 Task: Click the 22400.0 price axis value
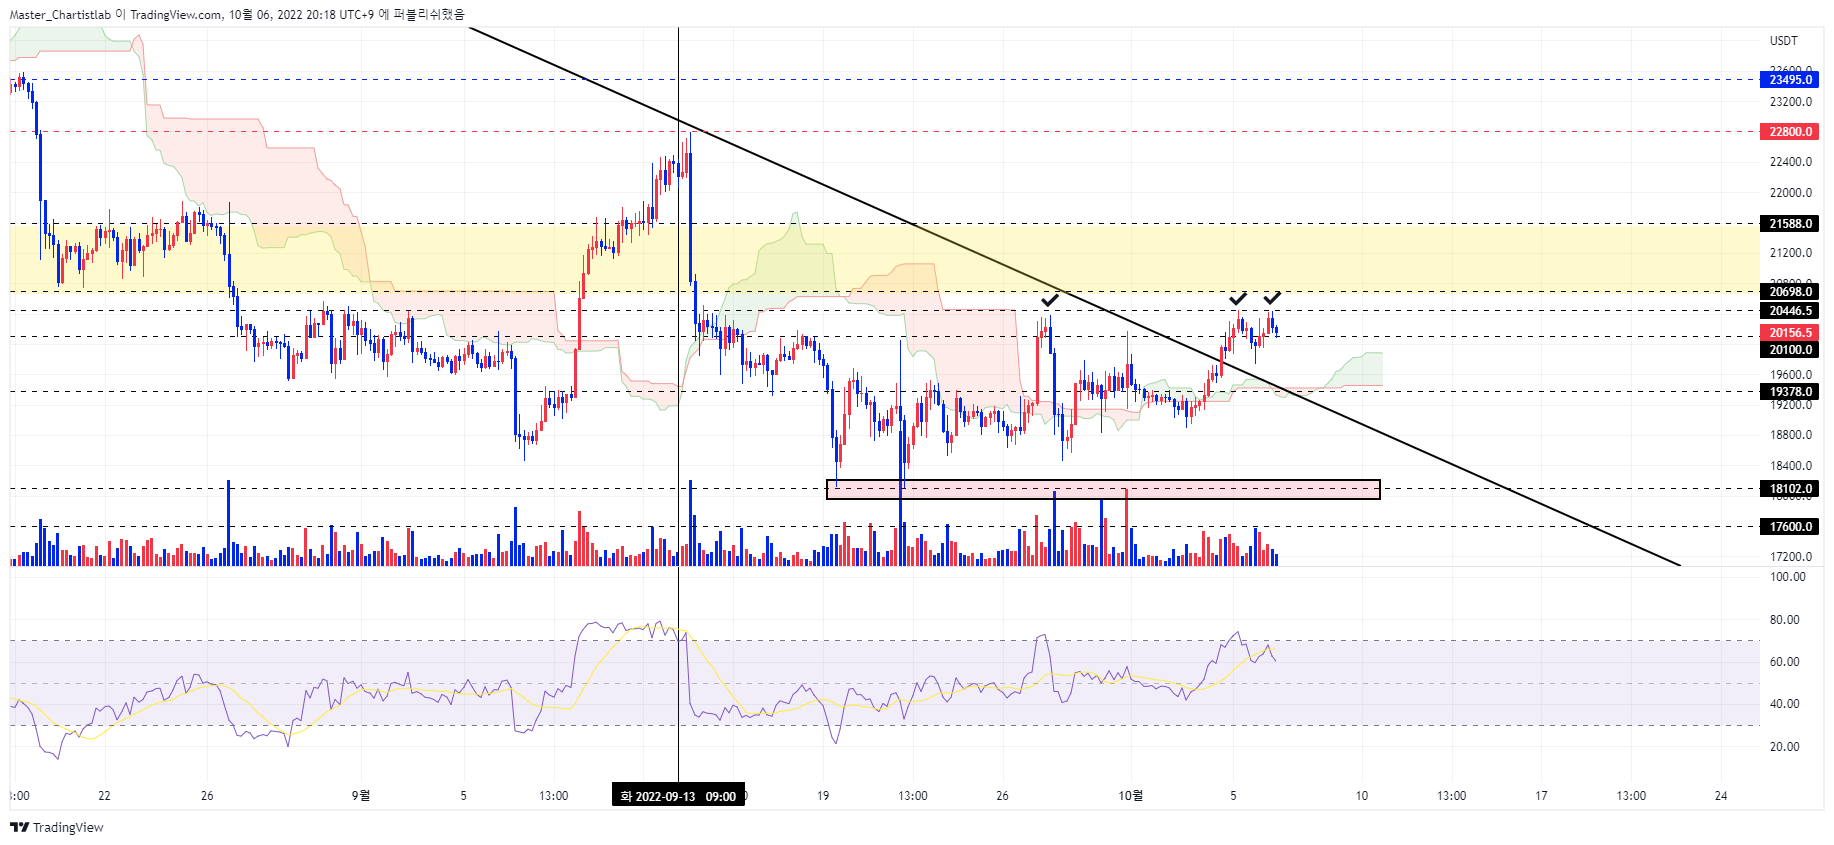(1791, 162)
